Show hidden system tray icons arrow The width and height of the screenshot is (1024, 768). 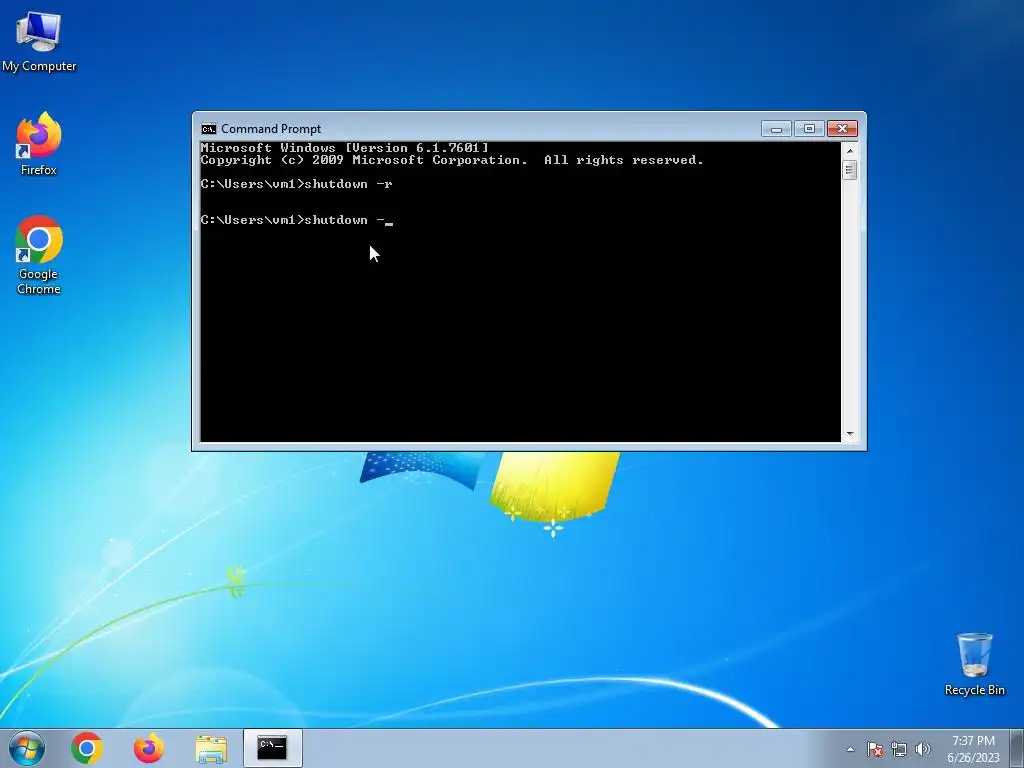(850, 749)
